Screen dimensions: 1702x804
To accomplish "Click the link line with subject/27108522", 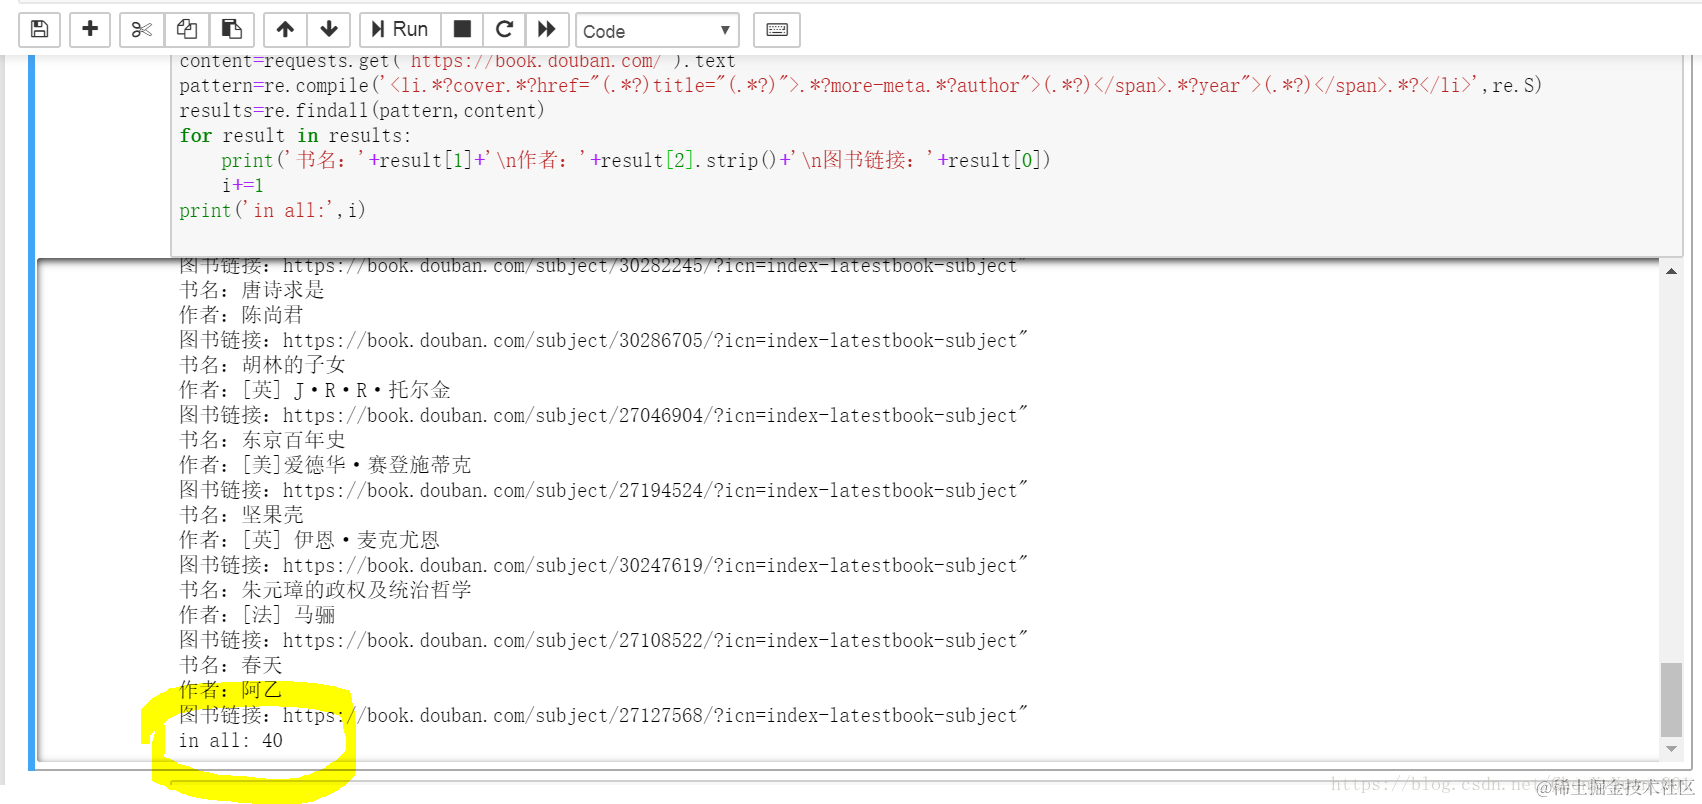I will click(603, 640).
